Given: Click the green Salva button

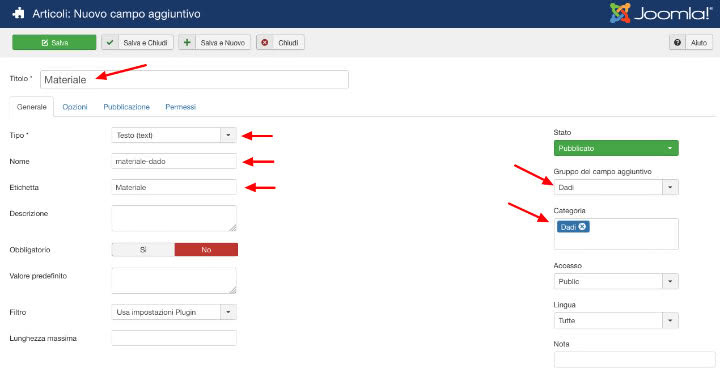Looking at the screenshot, I should 54,42.
